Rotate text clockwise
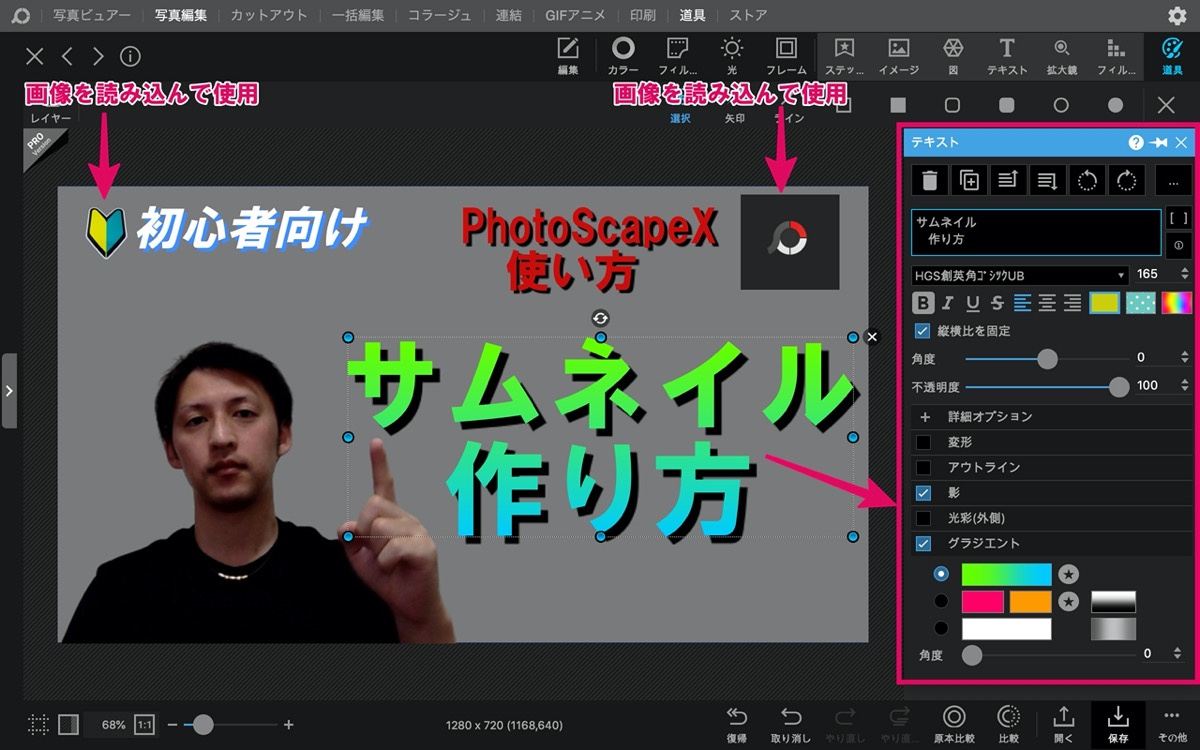This screenshot has height=750, width=1200. point(1126,180)
